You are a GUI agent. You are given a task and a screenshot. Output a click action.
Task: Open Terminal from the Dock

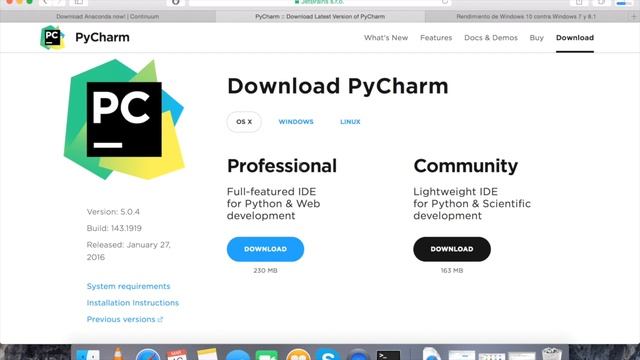click(x=388, y=355)
